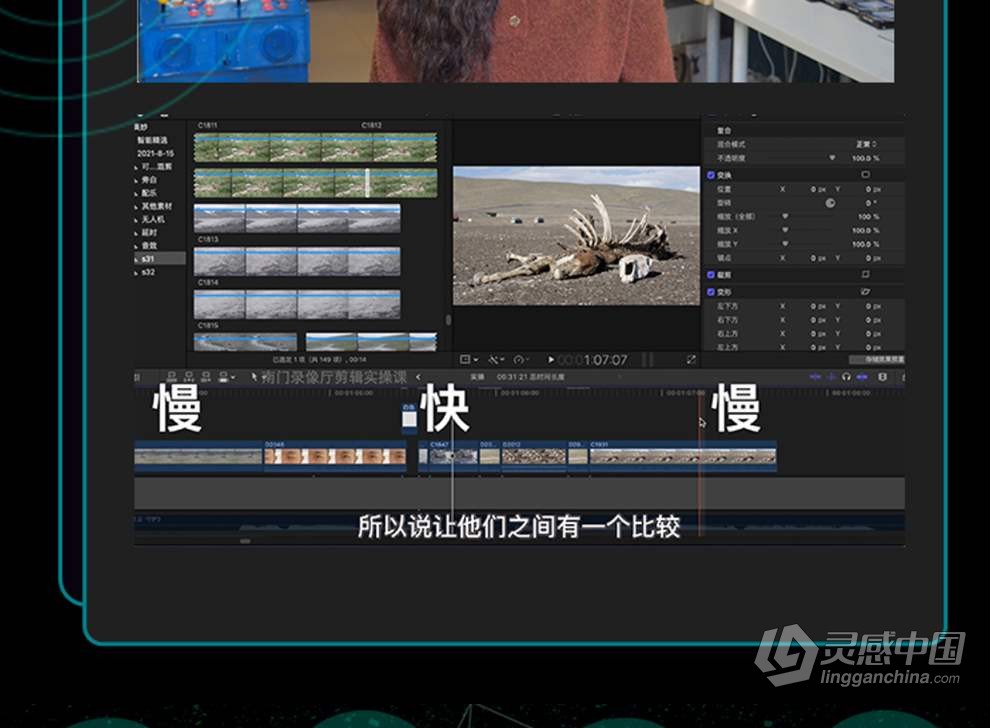The width and height of the screenshot is (990, 728).
Task: Click the position X value field
Action: 818,189
